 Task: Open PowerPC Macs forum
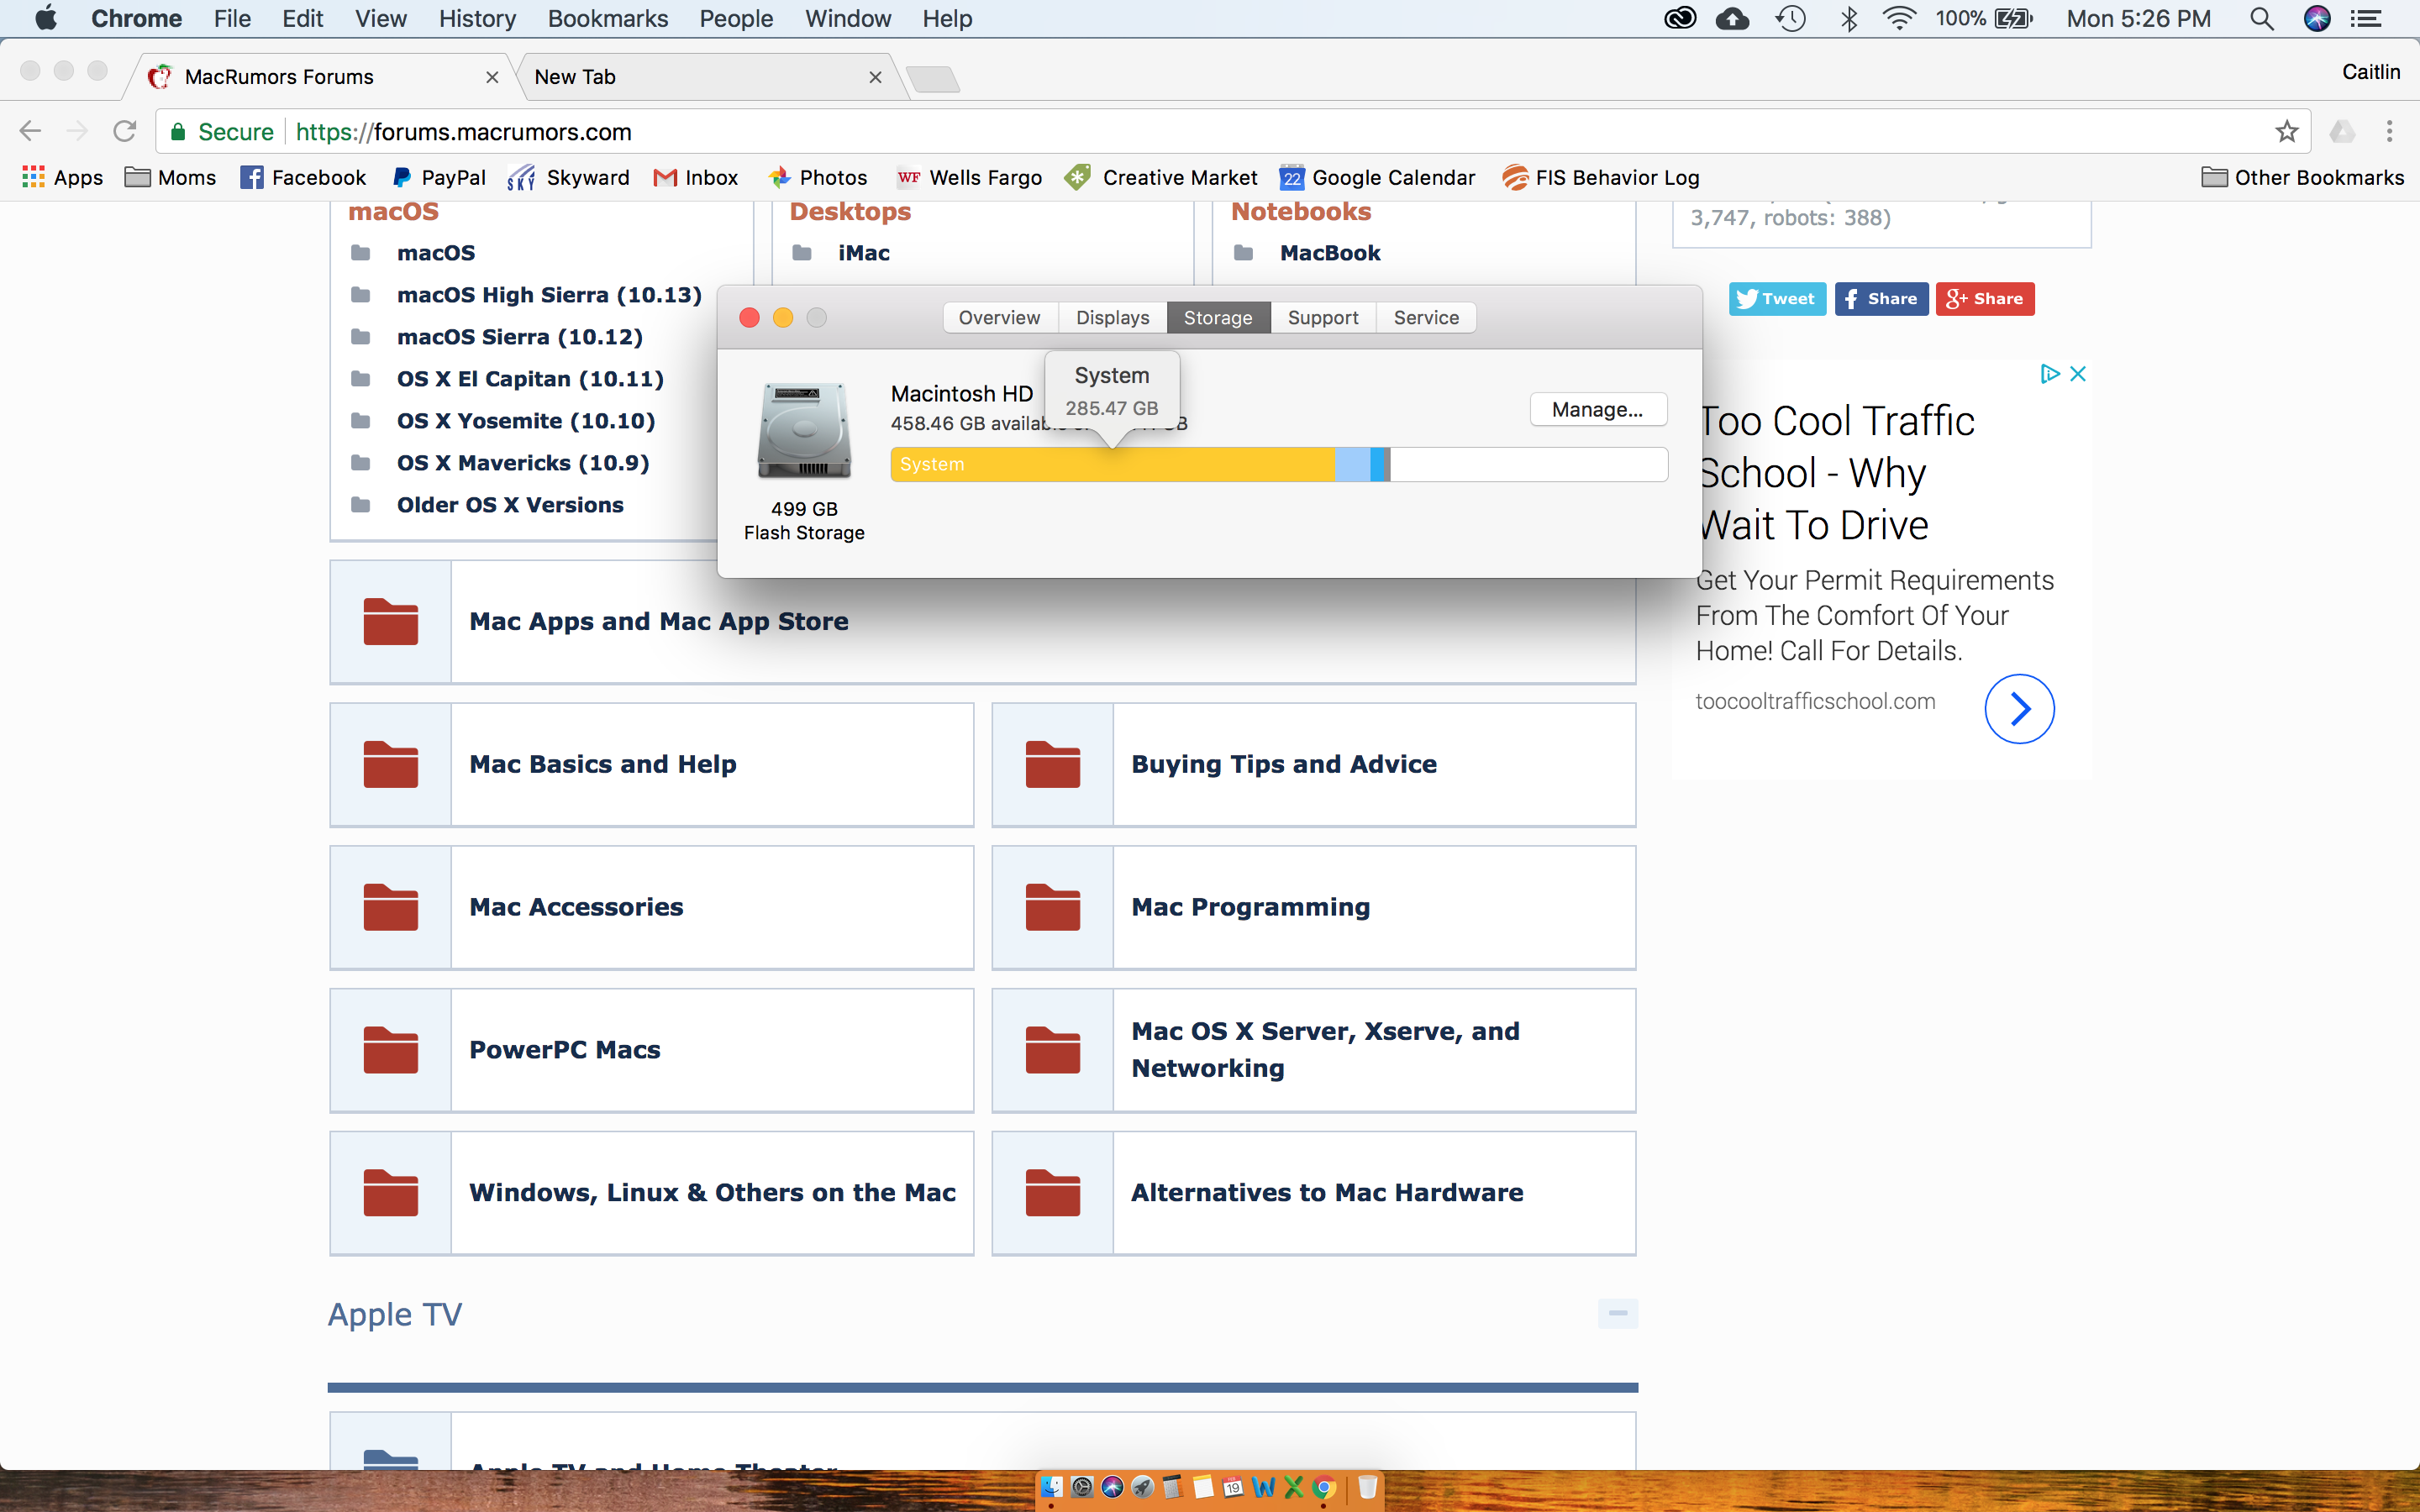pos(565,1050)
